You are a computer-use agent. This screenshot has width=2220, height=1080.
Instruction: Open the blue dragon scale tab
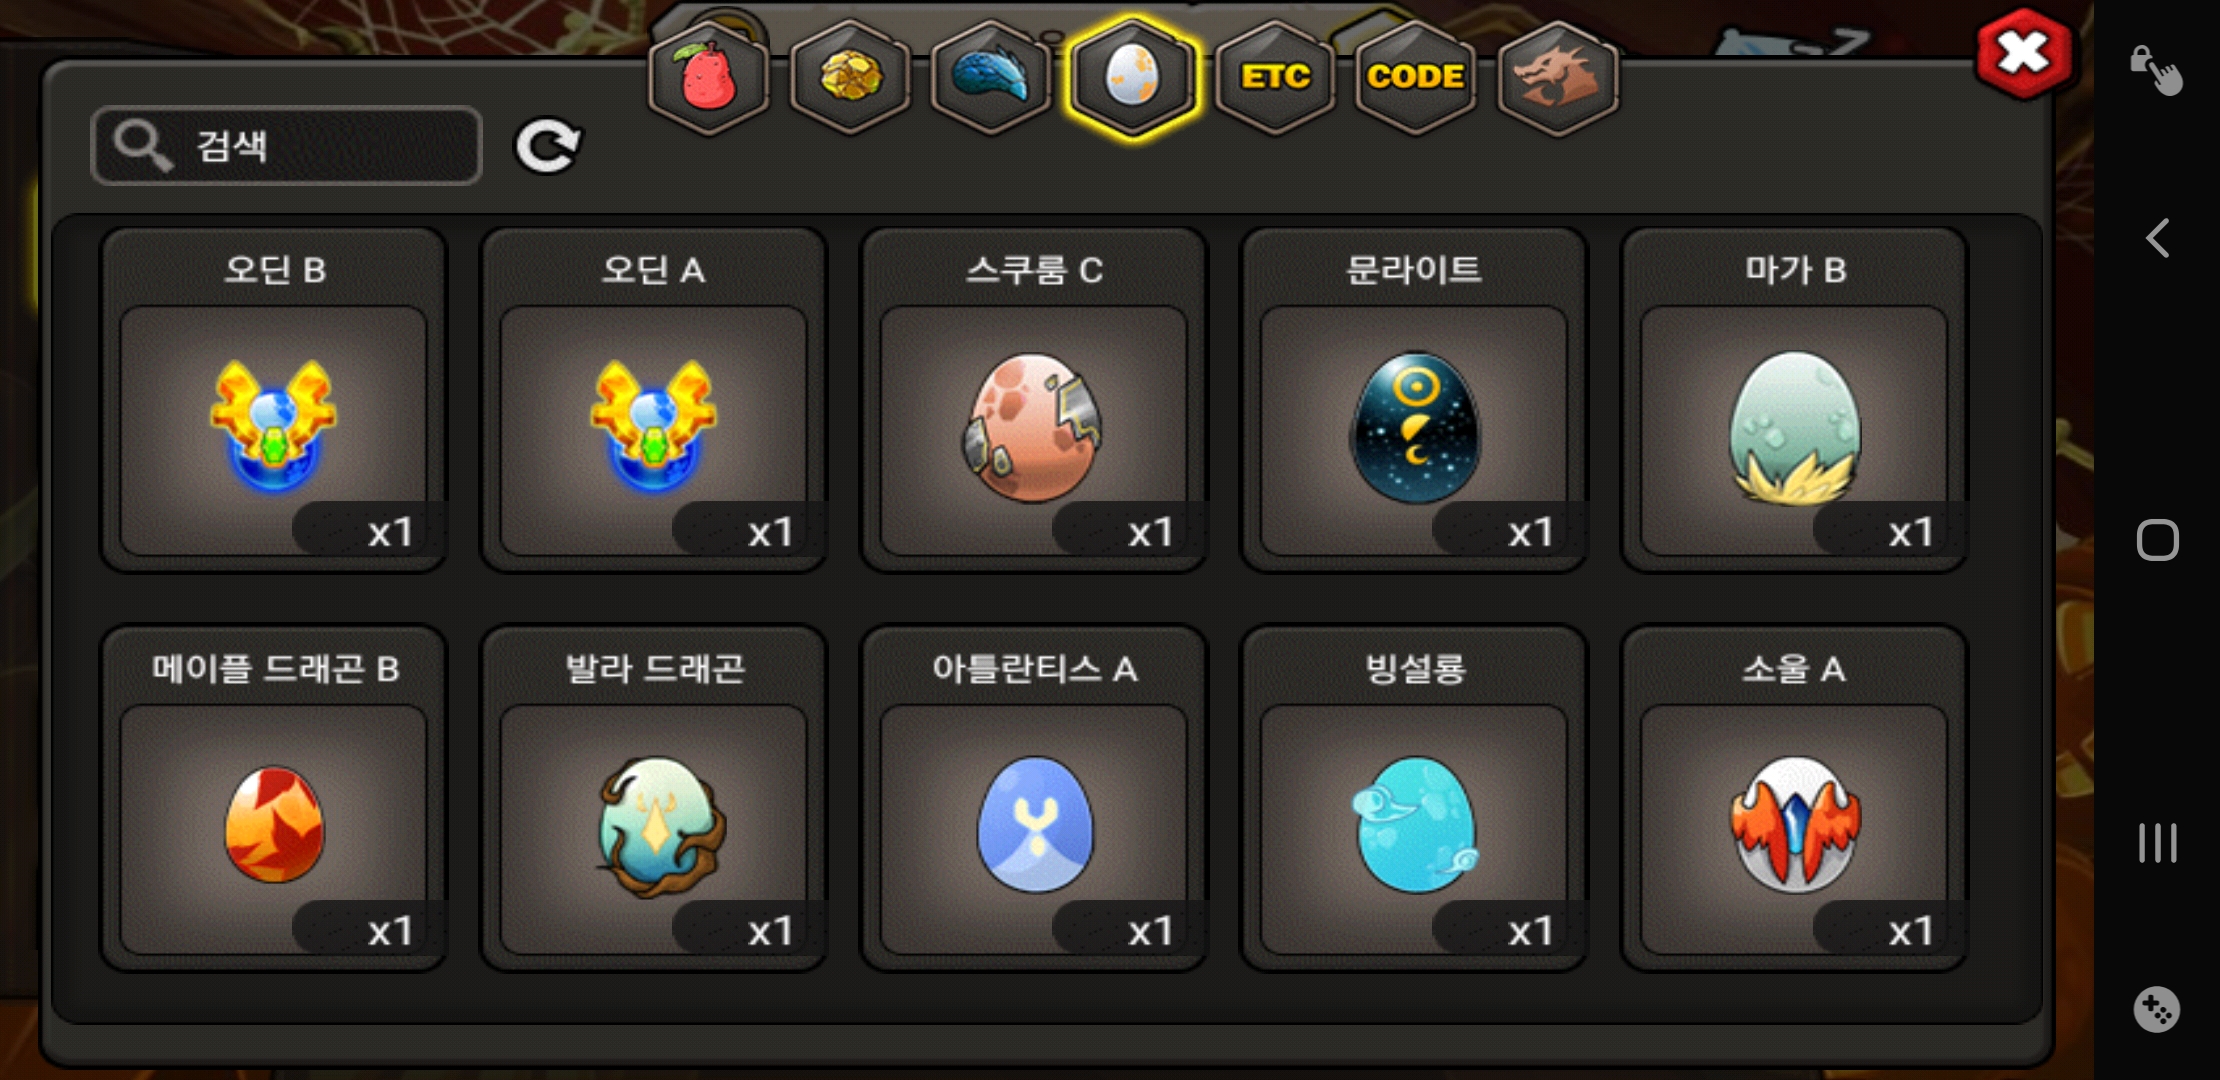(x=990, y=78)
